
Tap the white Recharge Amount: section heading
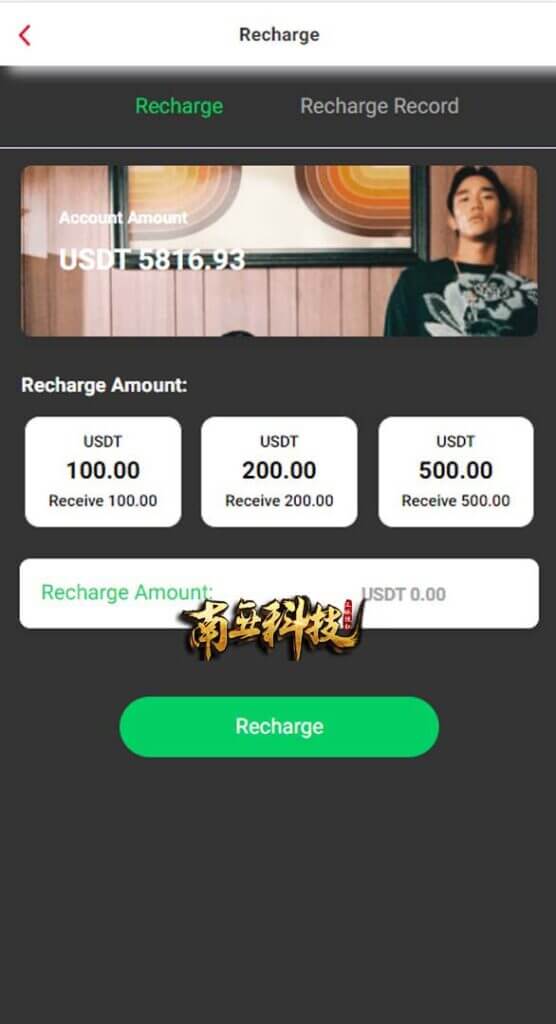point(105,385)
